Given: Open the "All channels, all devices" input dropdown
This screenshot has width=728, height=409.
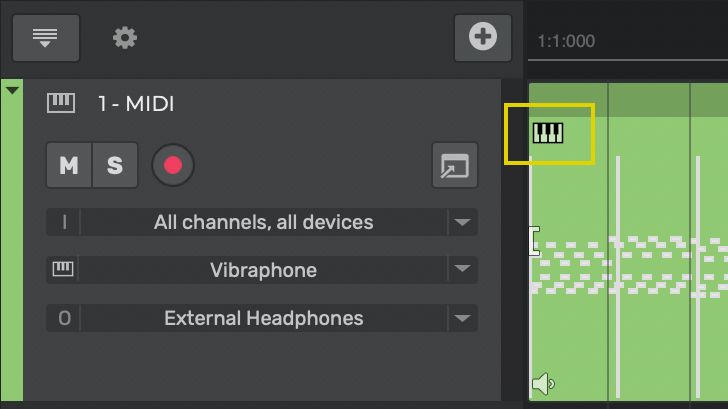Looking at the screenshot, I should [262, 222].
